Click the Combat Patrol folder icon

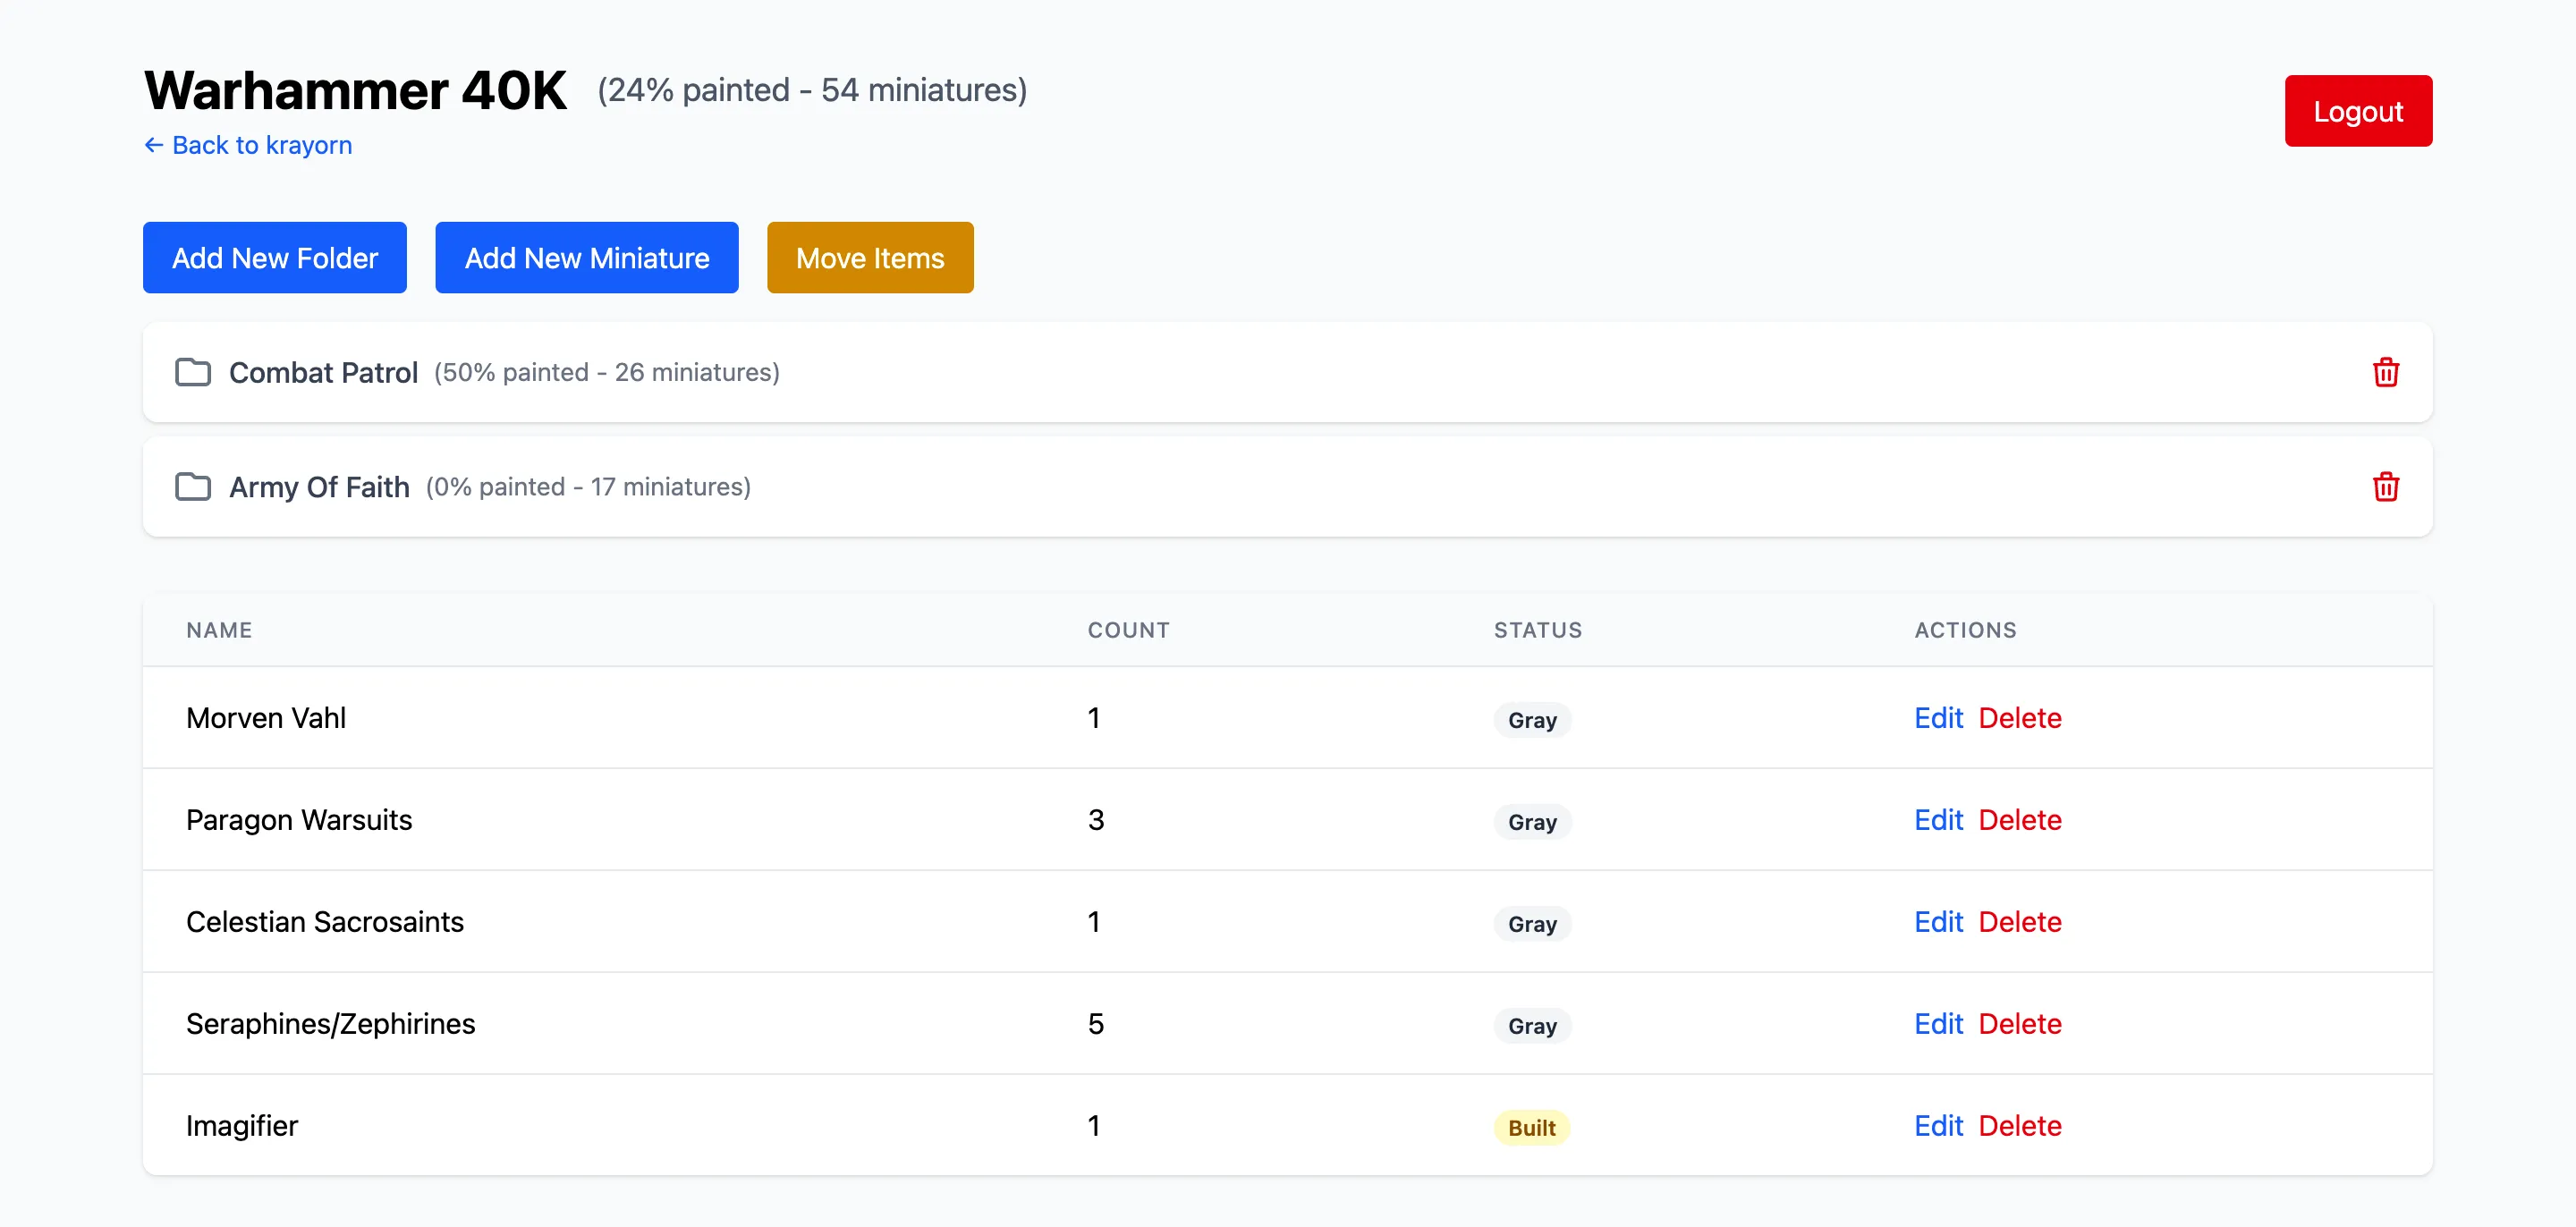(x=193, y=372)
